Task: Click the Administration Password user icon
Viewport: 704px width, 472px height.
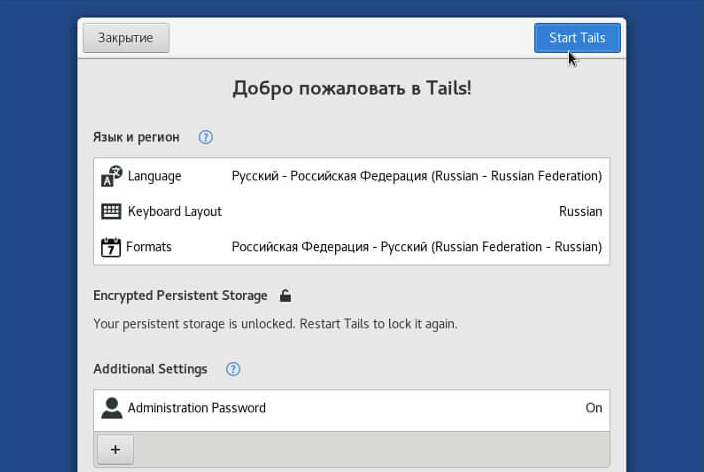Action: (111, 408)
